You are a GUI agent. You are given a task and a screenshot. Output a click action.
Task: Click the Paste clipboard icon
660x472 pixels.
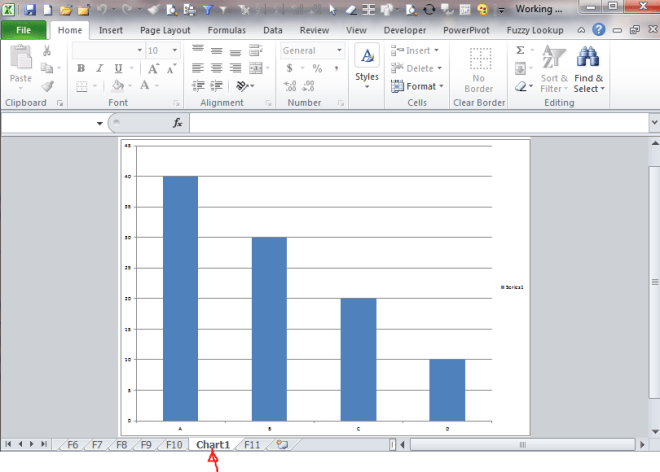coord(21,57)
